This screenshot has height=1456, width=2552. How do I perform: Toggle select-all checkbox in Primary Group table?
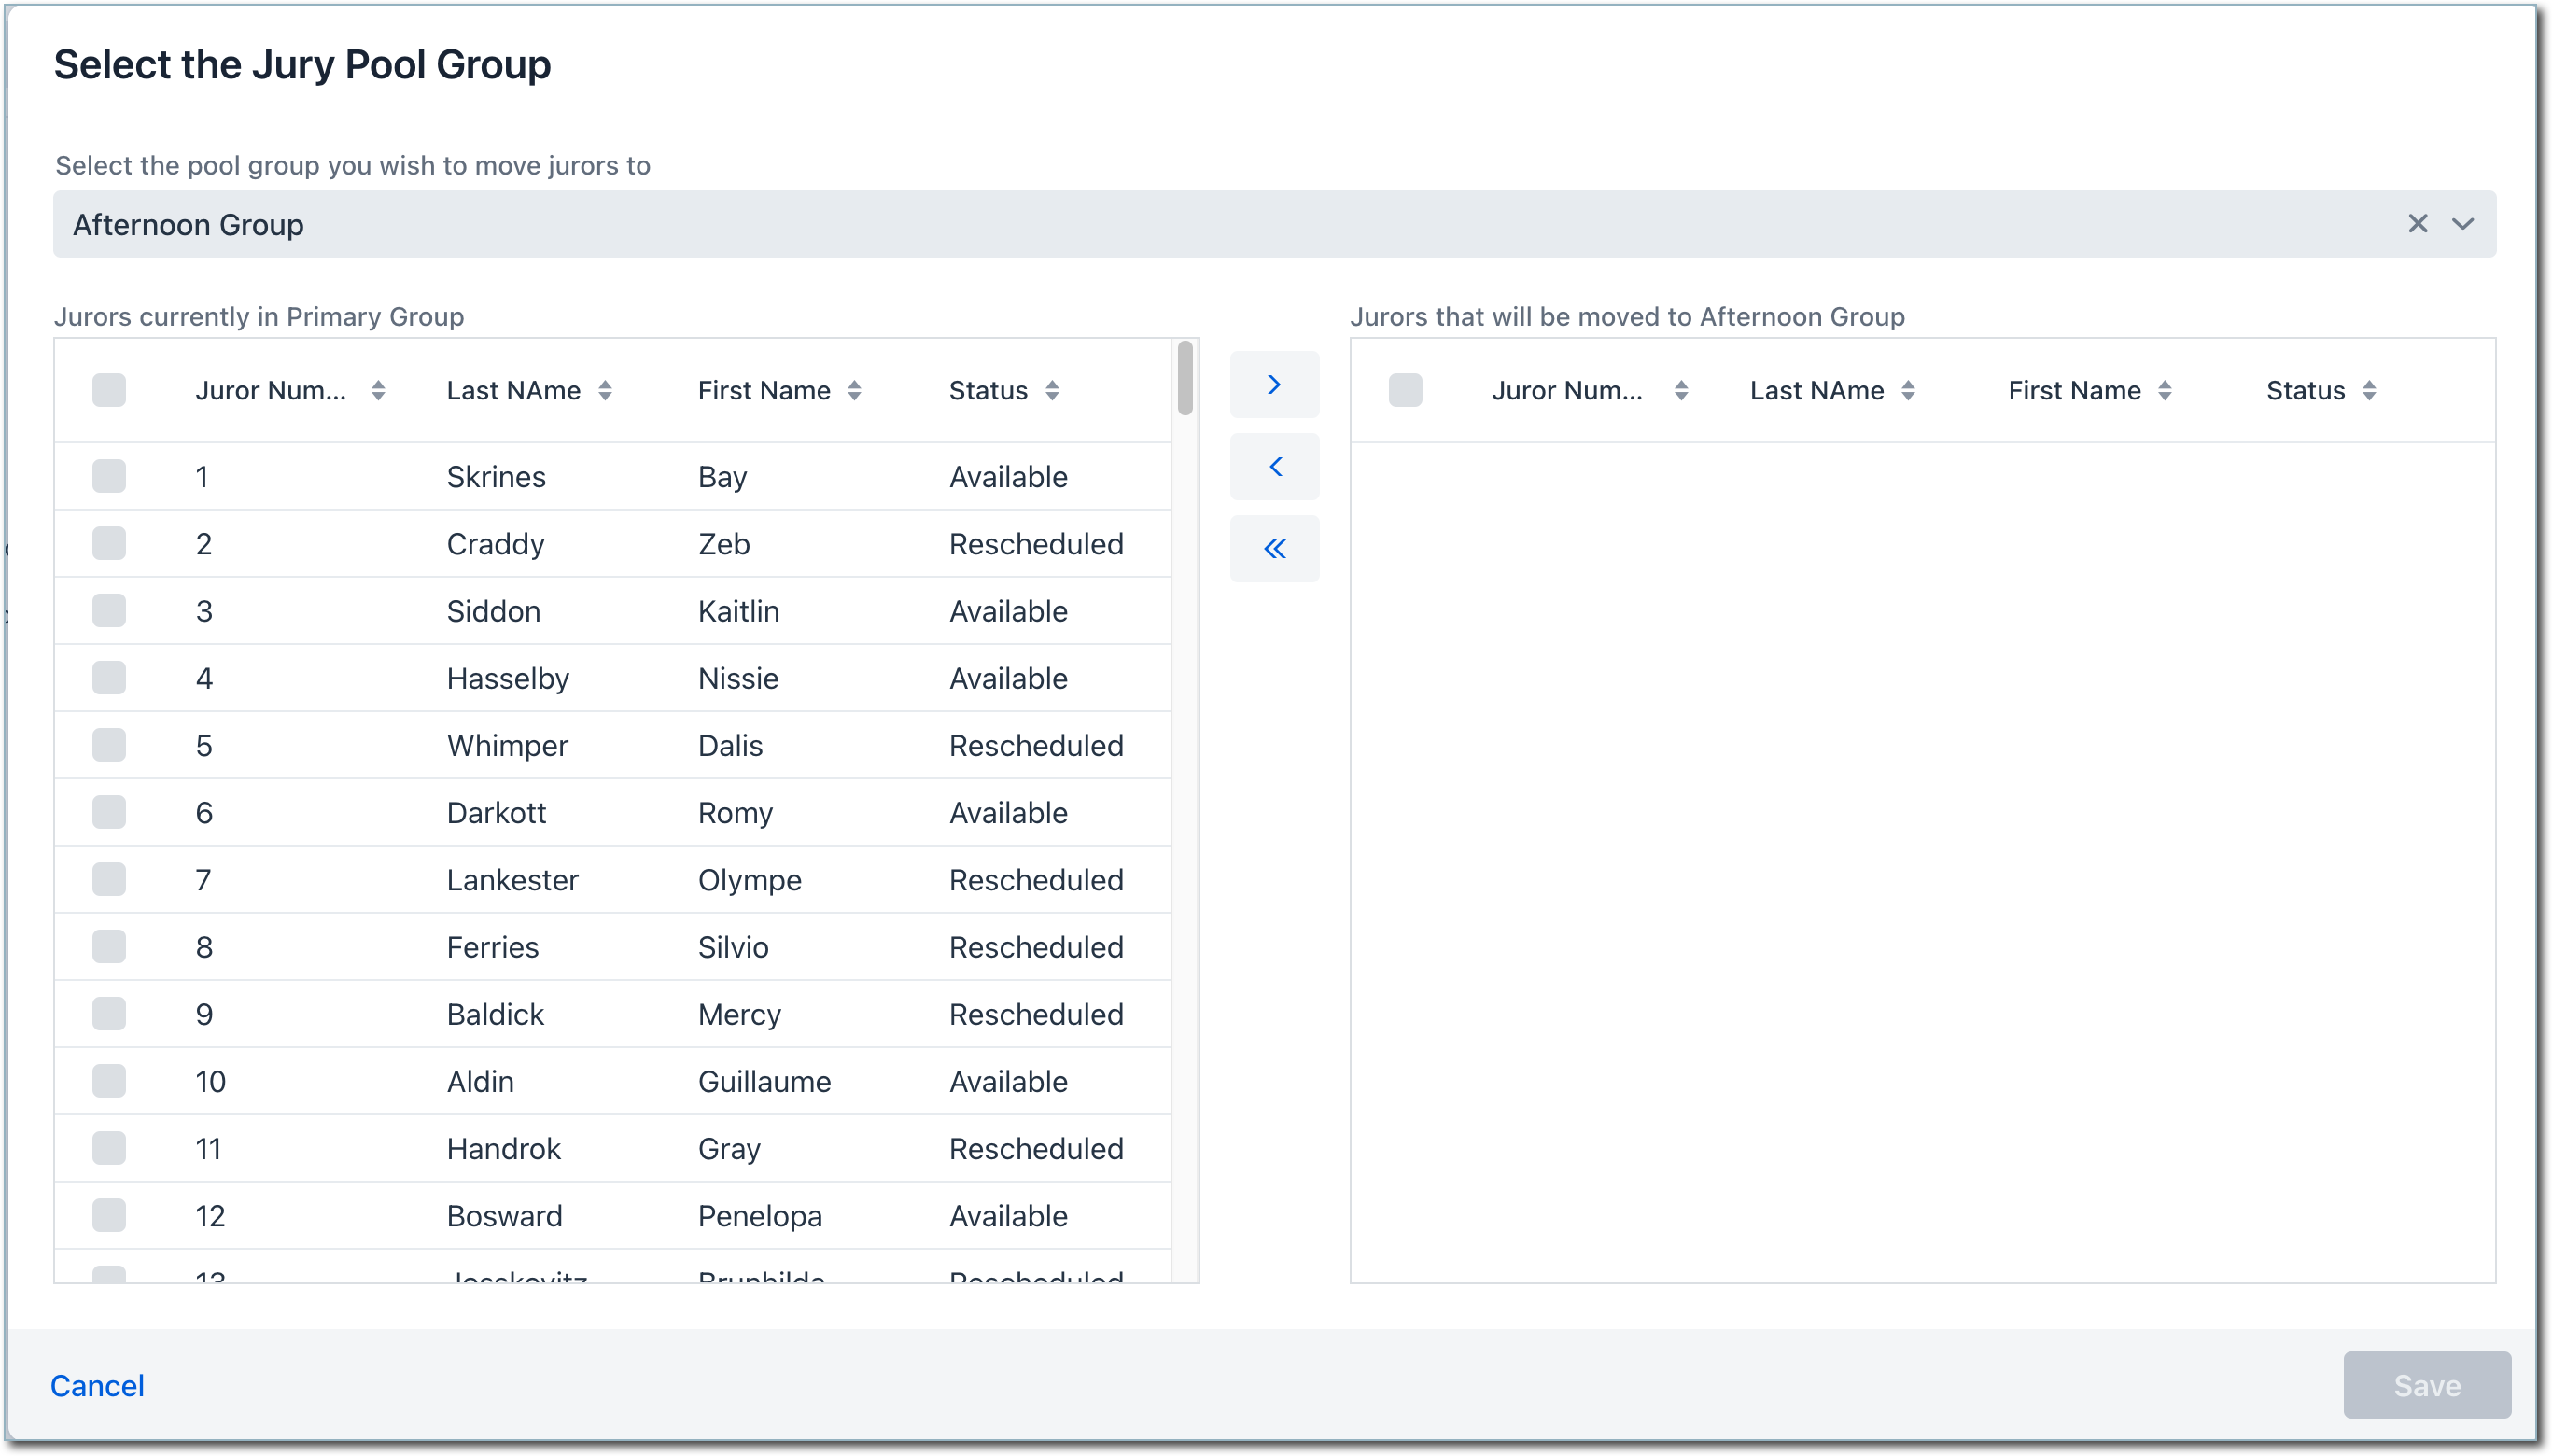[x=109, y=390]
